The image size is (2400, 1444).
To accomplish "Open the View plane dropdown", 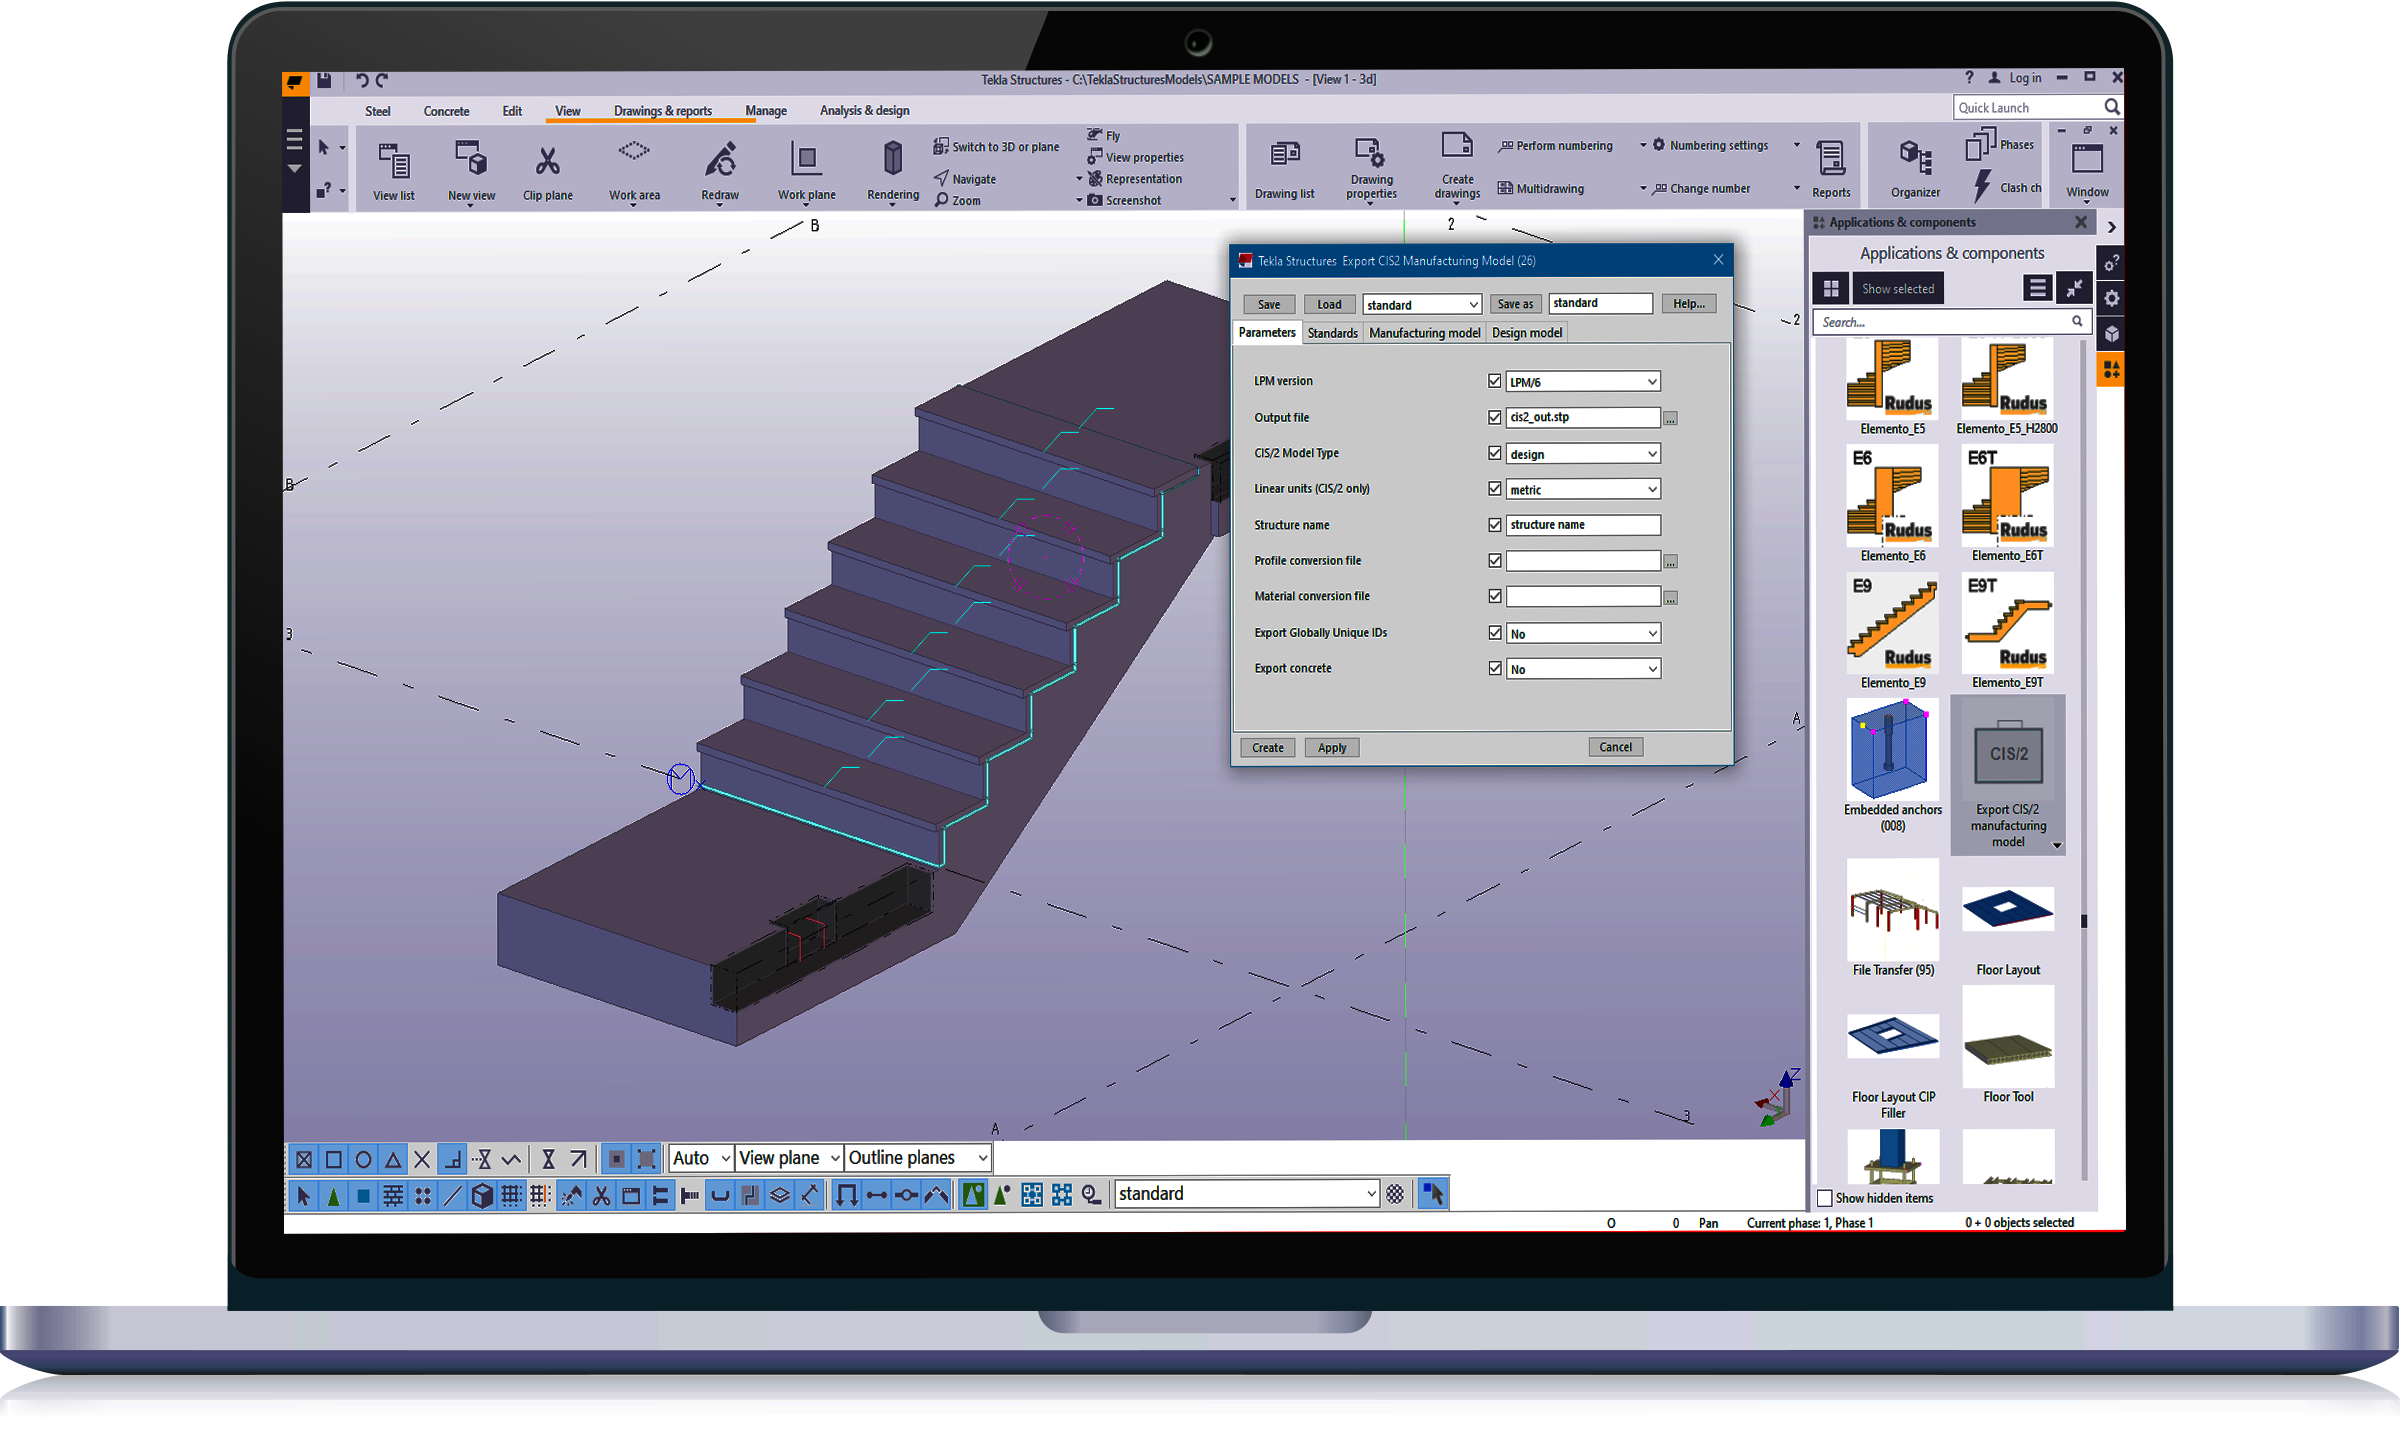I will pyautogui.click(x=788, y=1158).
